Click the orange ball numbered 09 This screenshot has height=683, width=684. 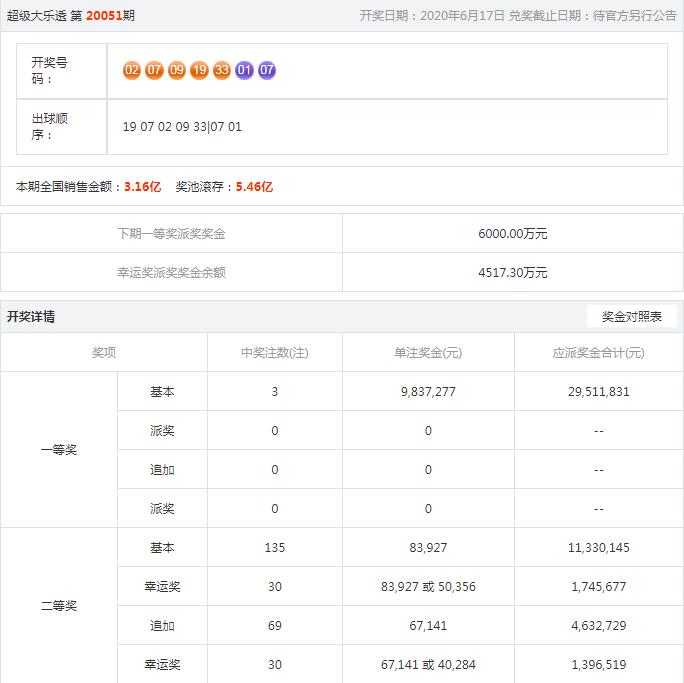click(177, 70)
